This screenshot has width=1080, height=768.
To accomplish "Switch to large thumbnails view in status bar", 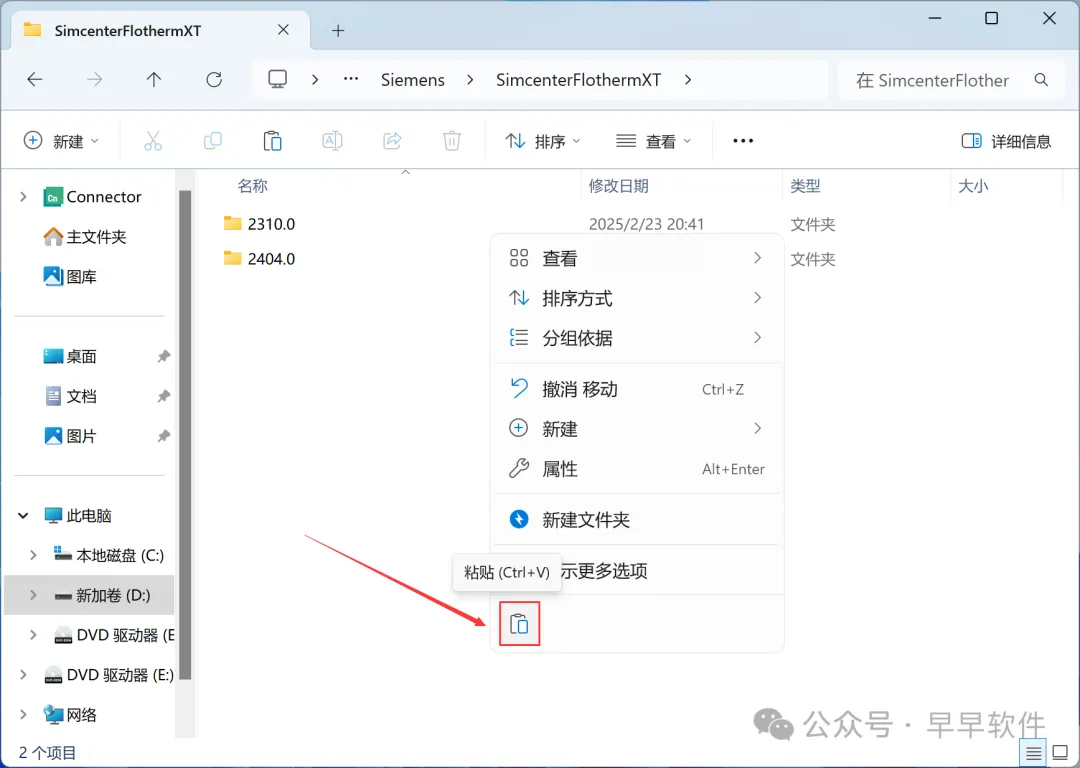I will click(x=1061, y=754).
